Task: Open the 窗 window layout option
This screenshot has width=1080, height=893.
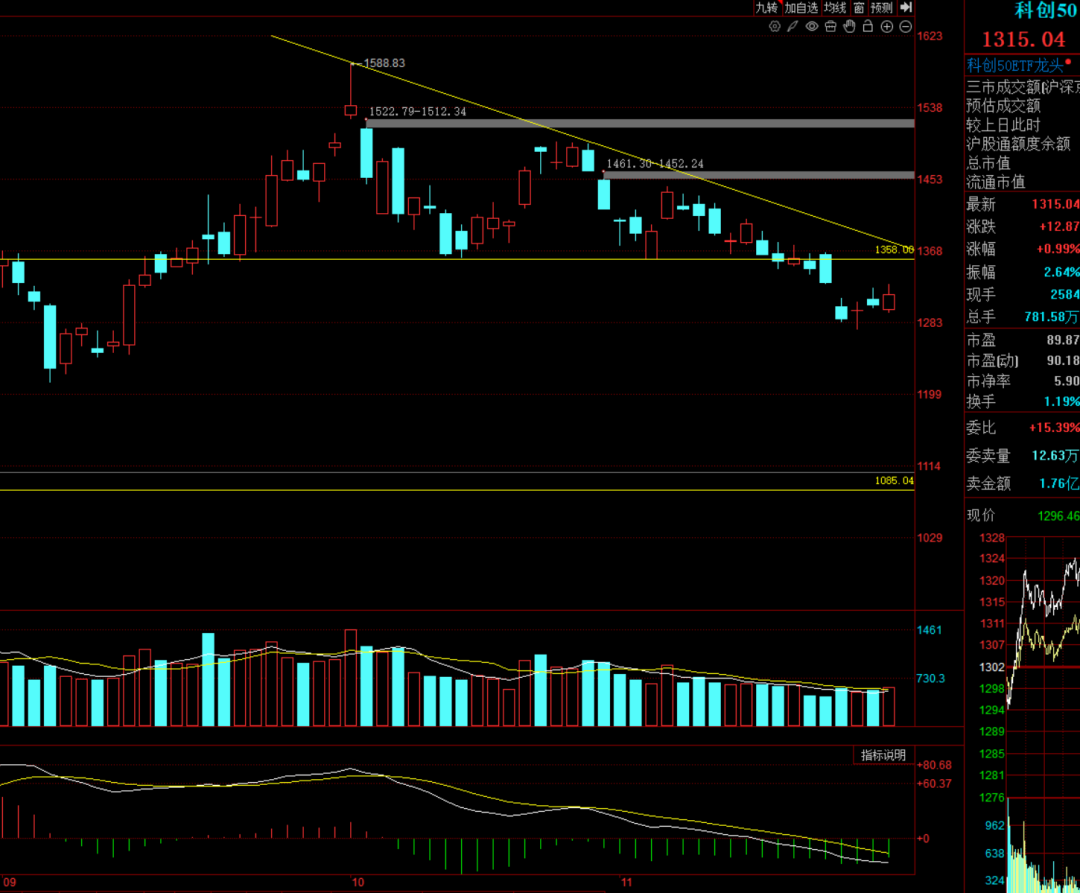Action: point(858,7)
